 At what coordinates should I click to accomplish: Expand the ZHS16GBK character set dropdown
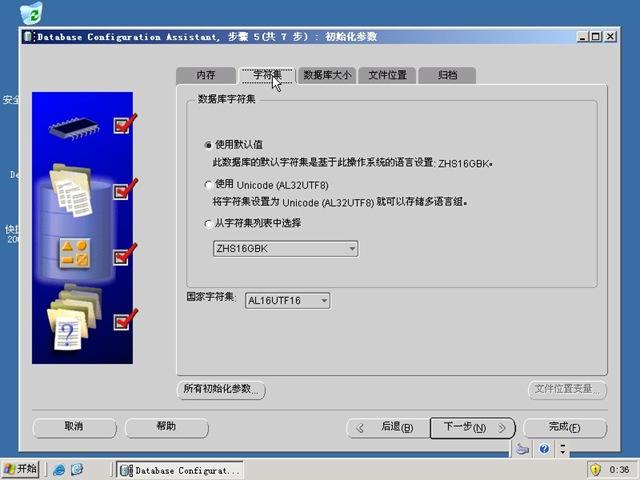pos(352,249)
